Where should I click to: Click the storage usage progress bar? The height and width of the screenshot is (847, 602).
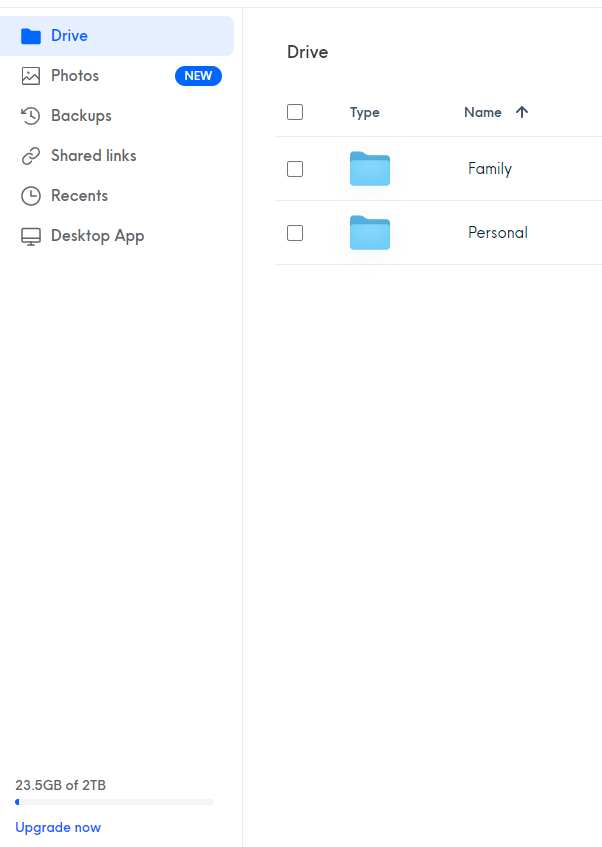coord(114,801)
